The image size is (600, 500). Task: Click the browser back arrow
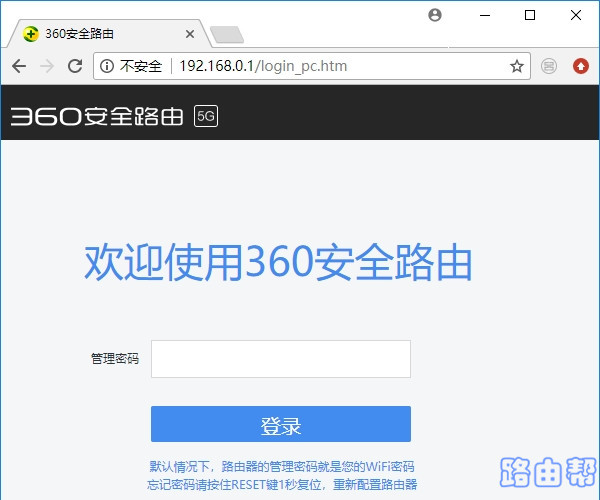tap(18, 66)
